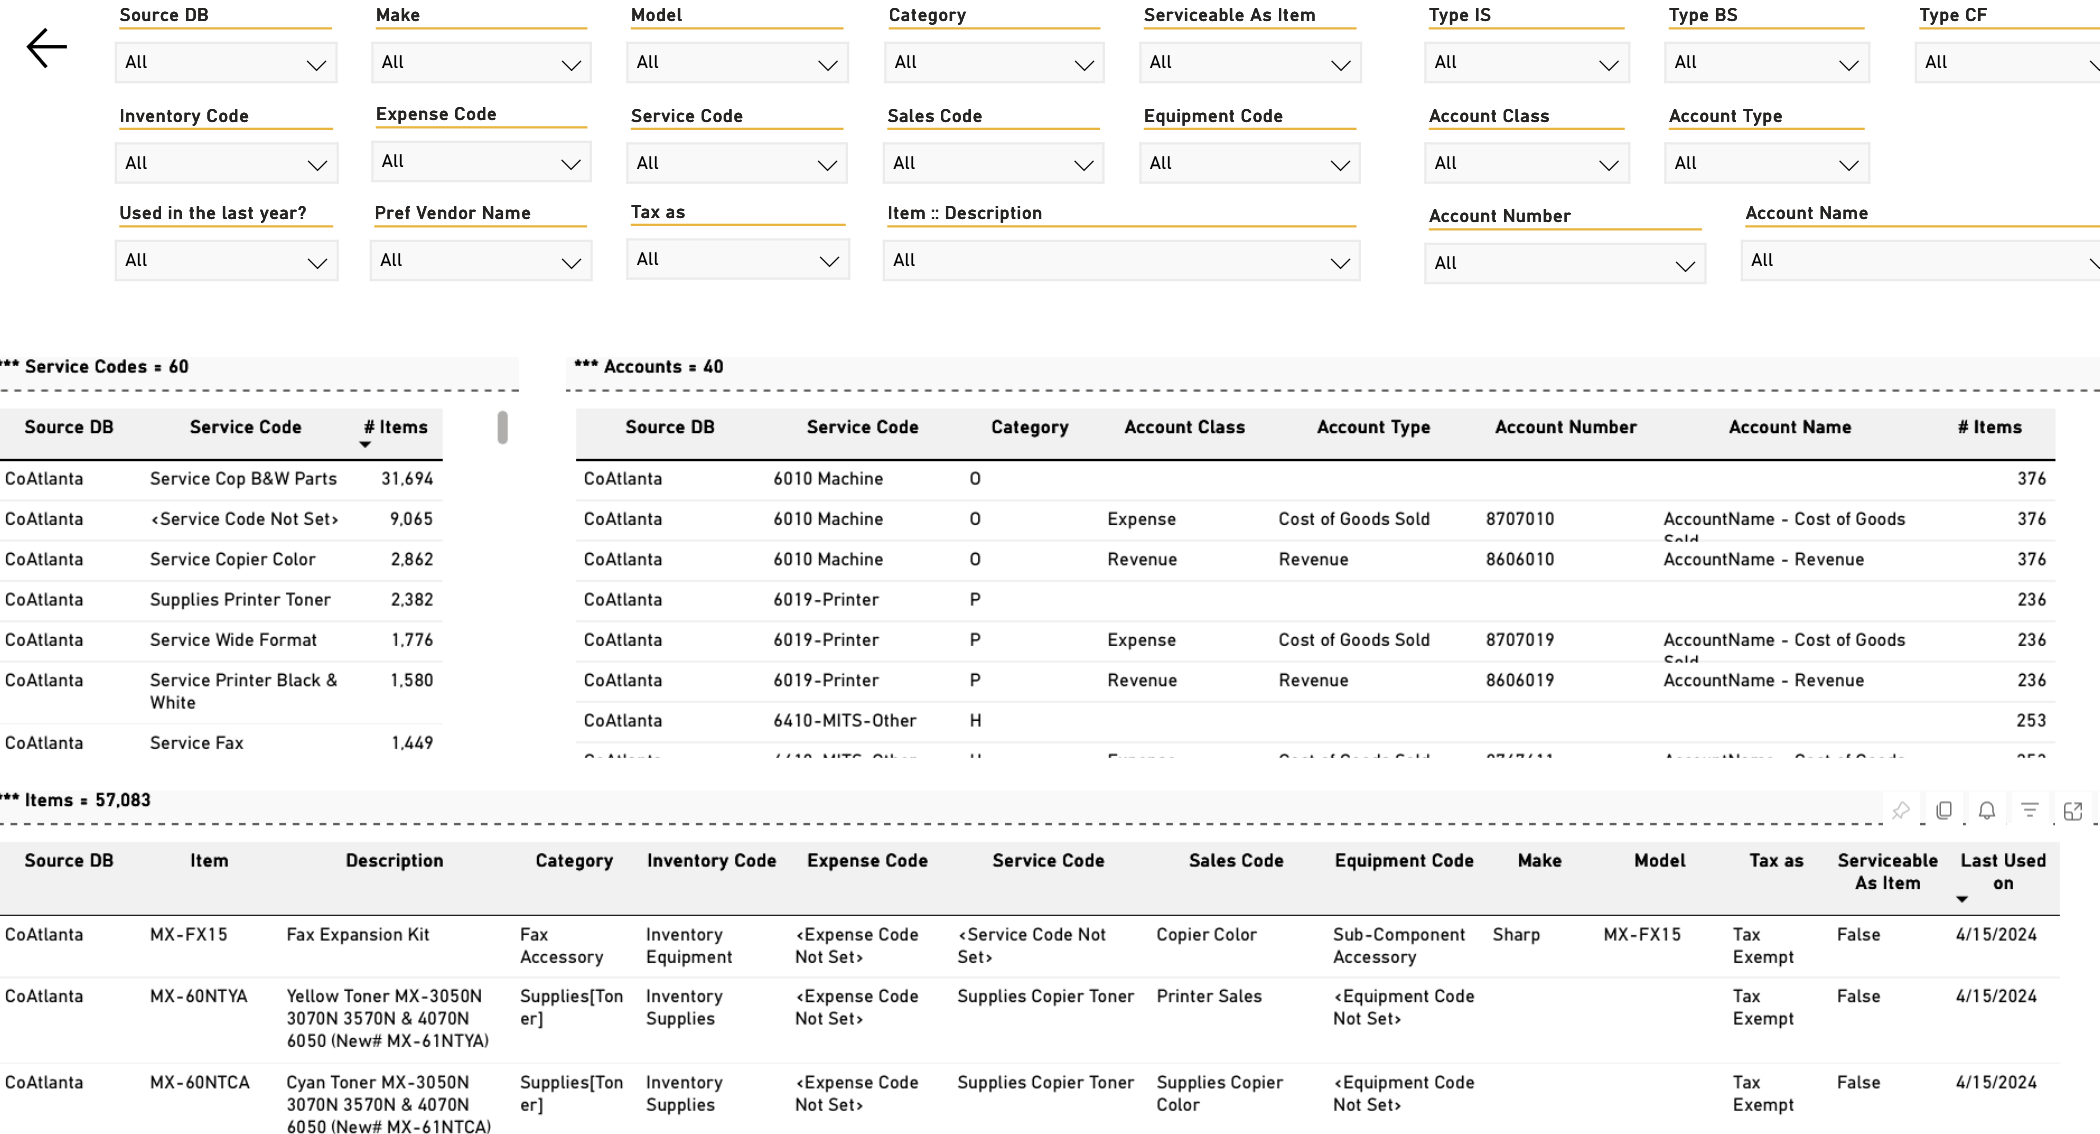Click sort arrow under Last Used on
This screenshot has height=1134, width=2100.
click(1962, 899)
